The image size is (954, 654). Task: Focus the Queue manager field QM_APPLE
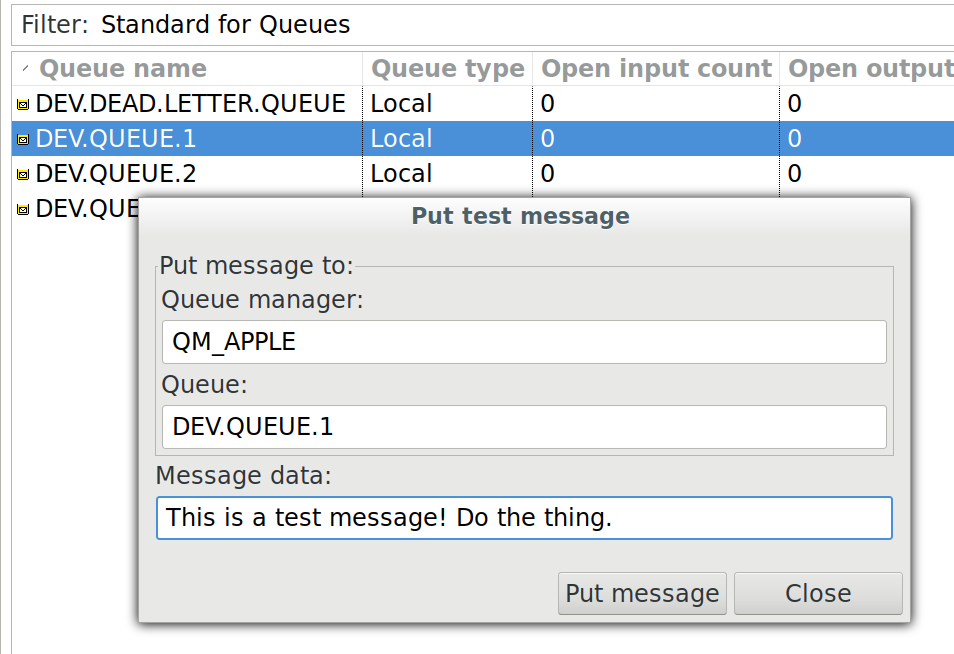(523, 342)
